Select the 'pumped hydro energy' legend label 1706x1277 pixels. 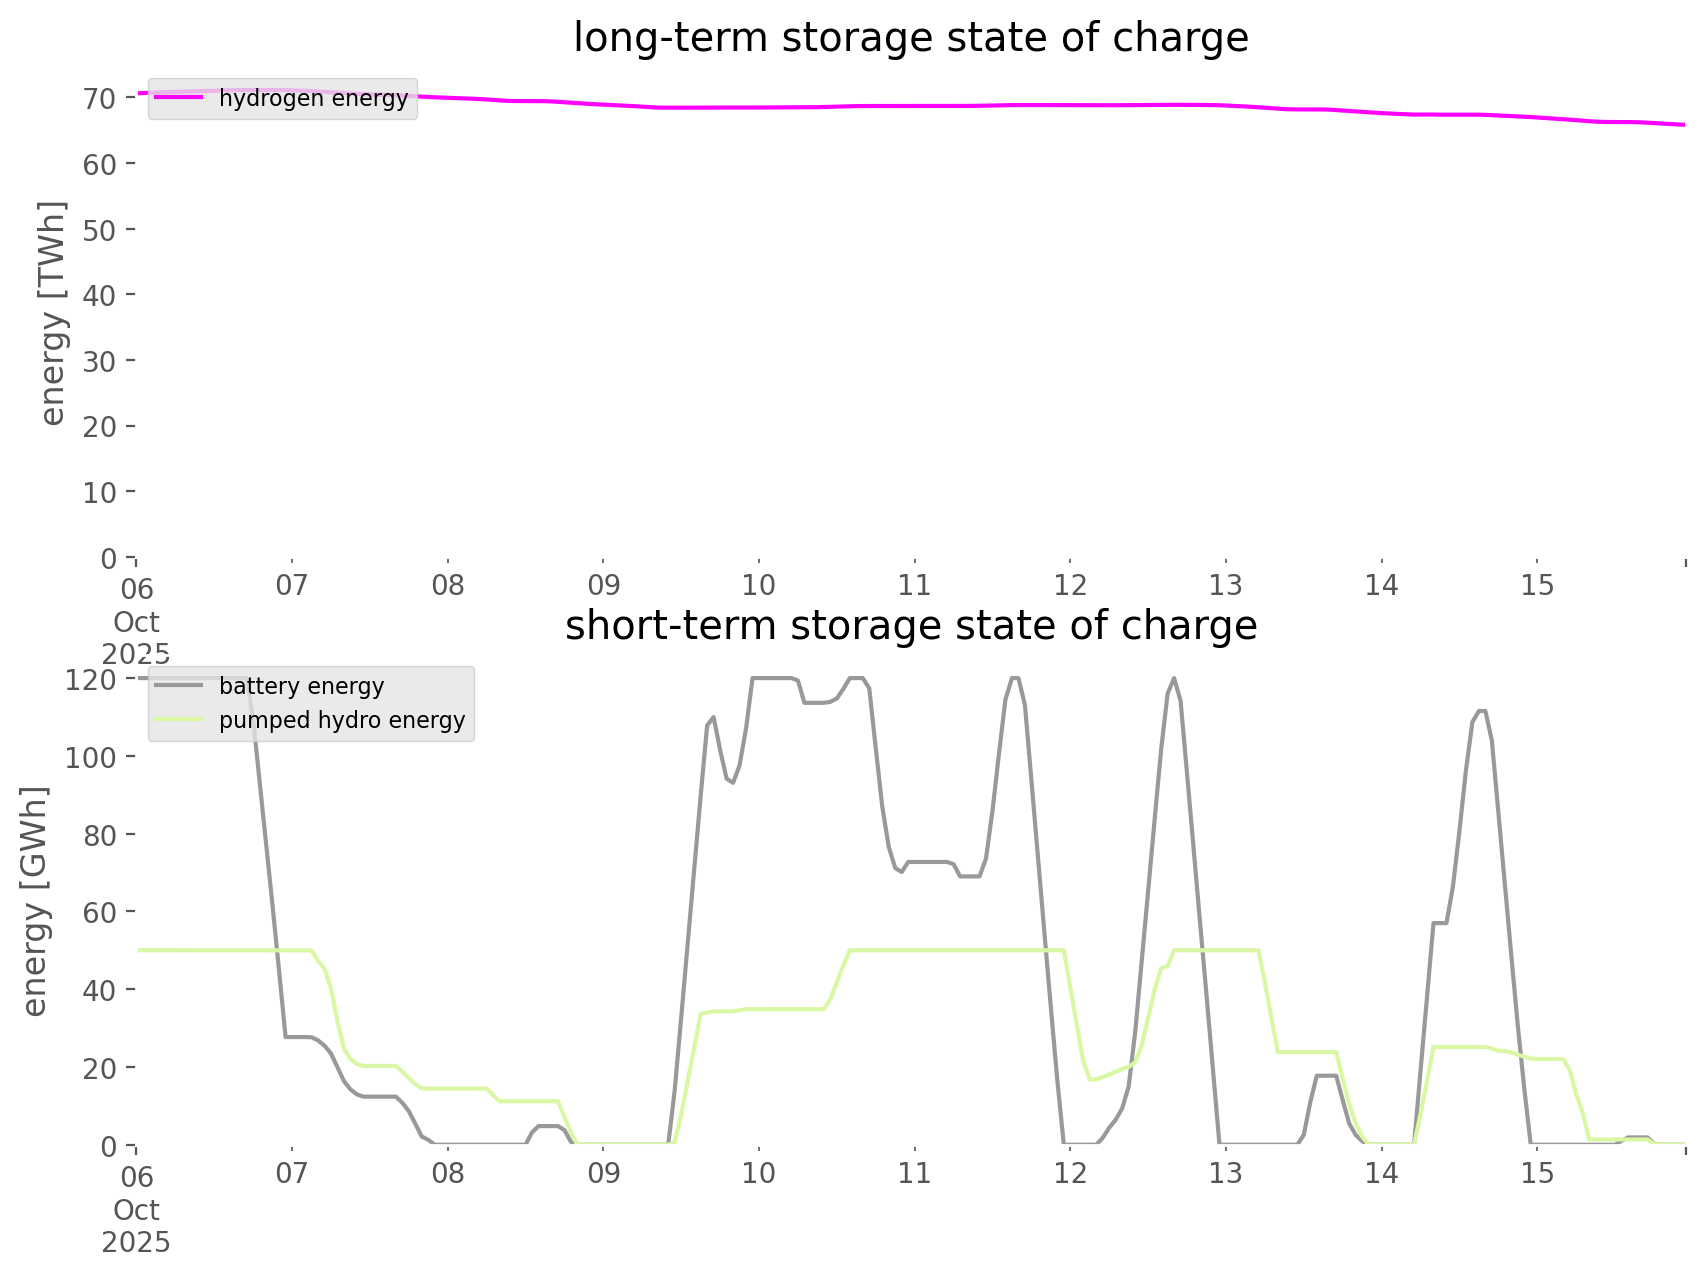342,720
